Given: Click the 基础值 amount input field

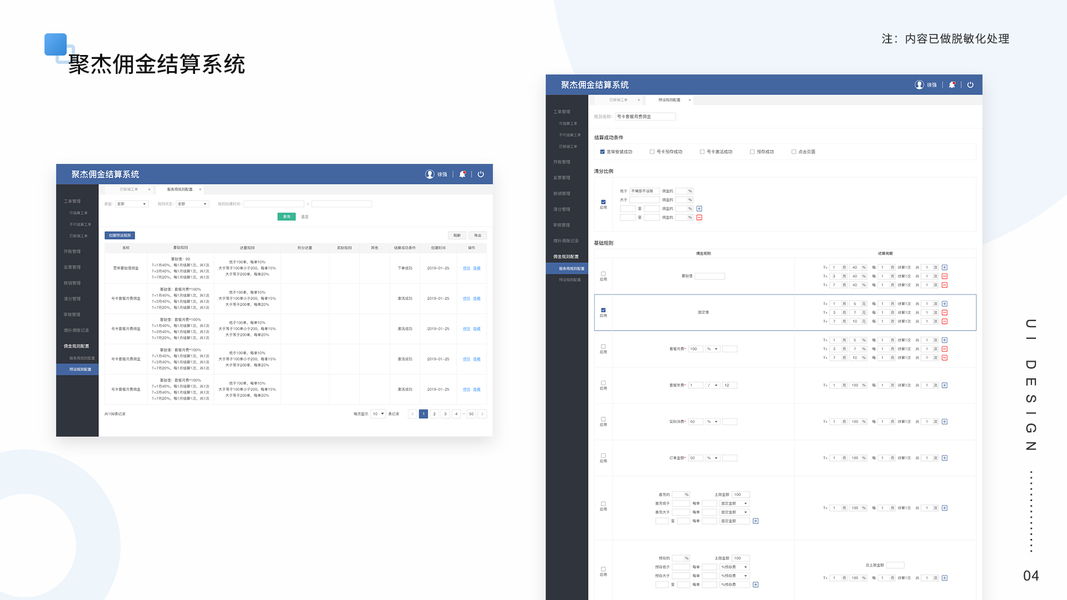Looking at the screenshot, I should click(x=710, y=276).
